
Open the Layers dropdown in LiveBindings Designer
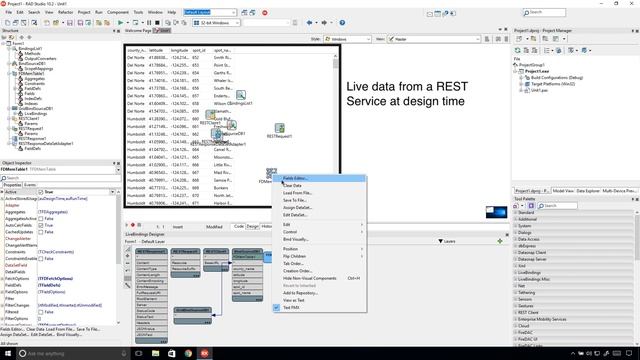447,241
